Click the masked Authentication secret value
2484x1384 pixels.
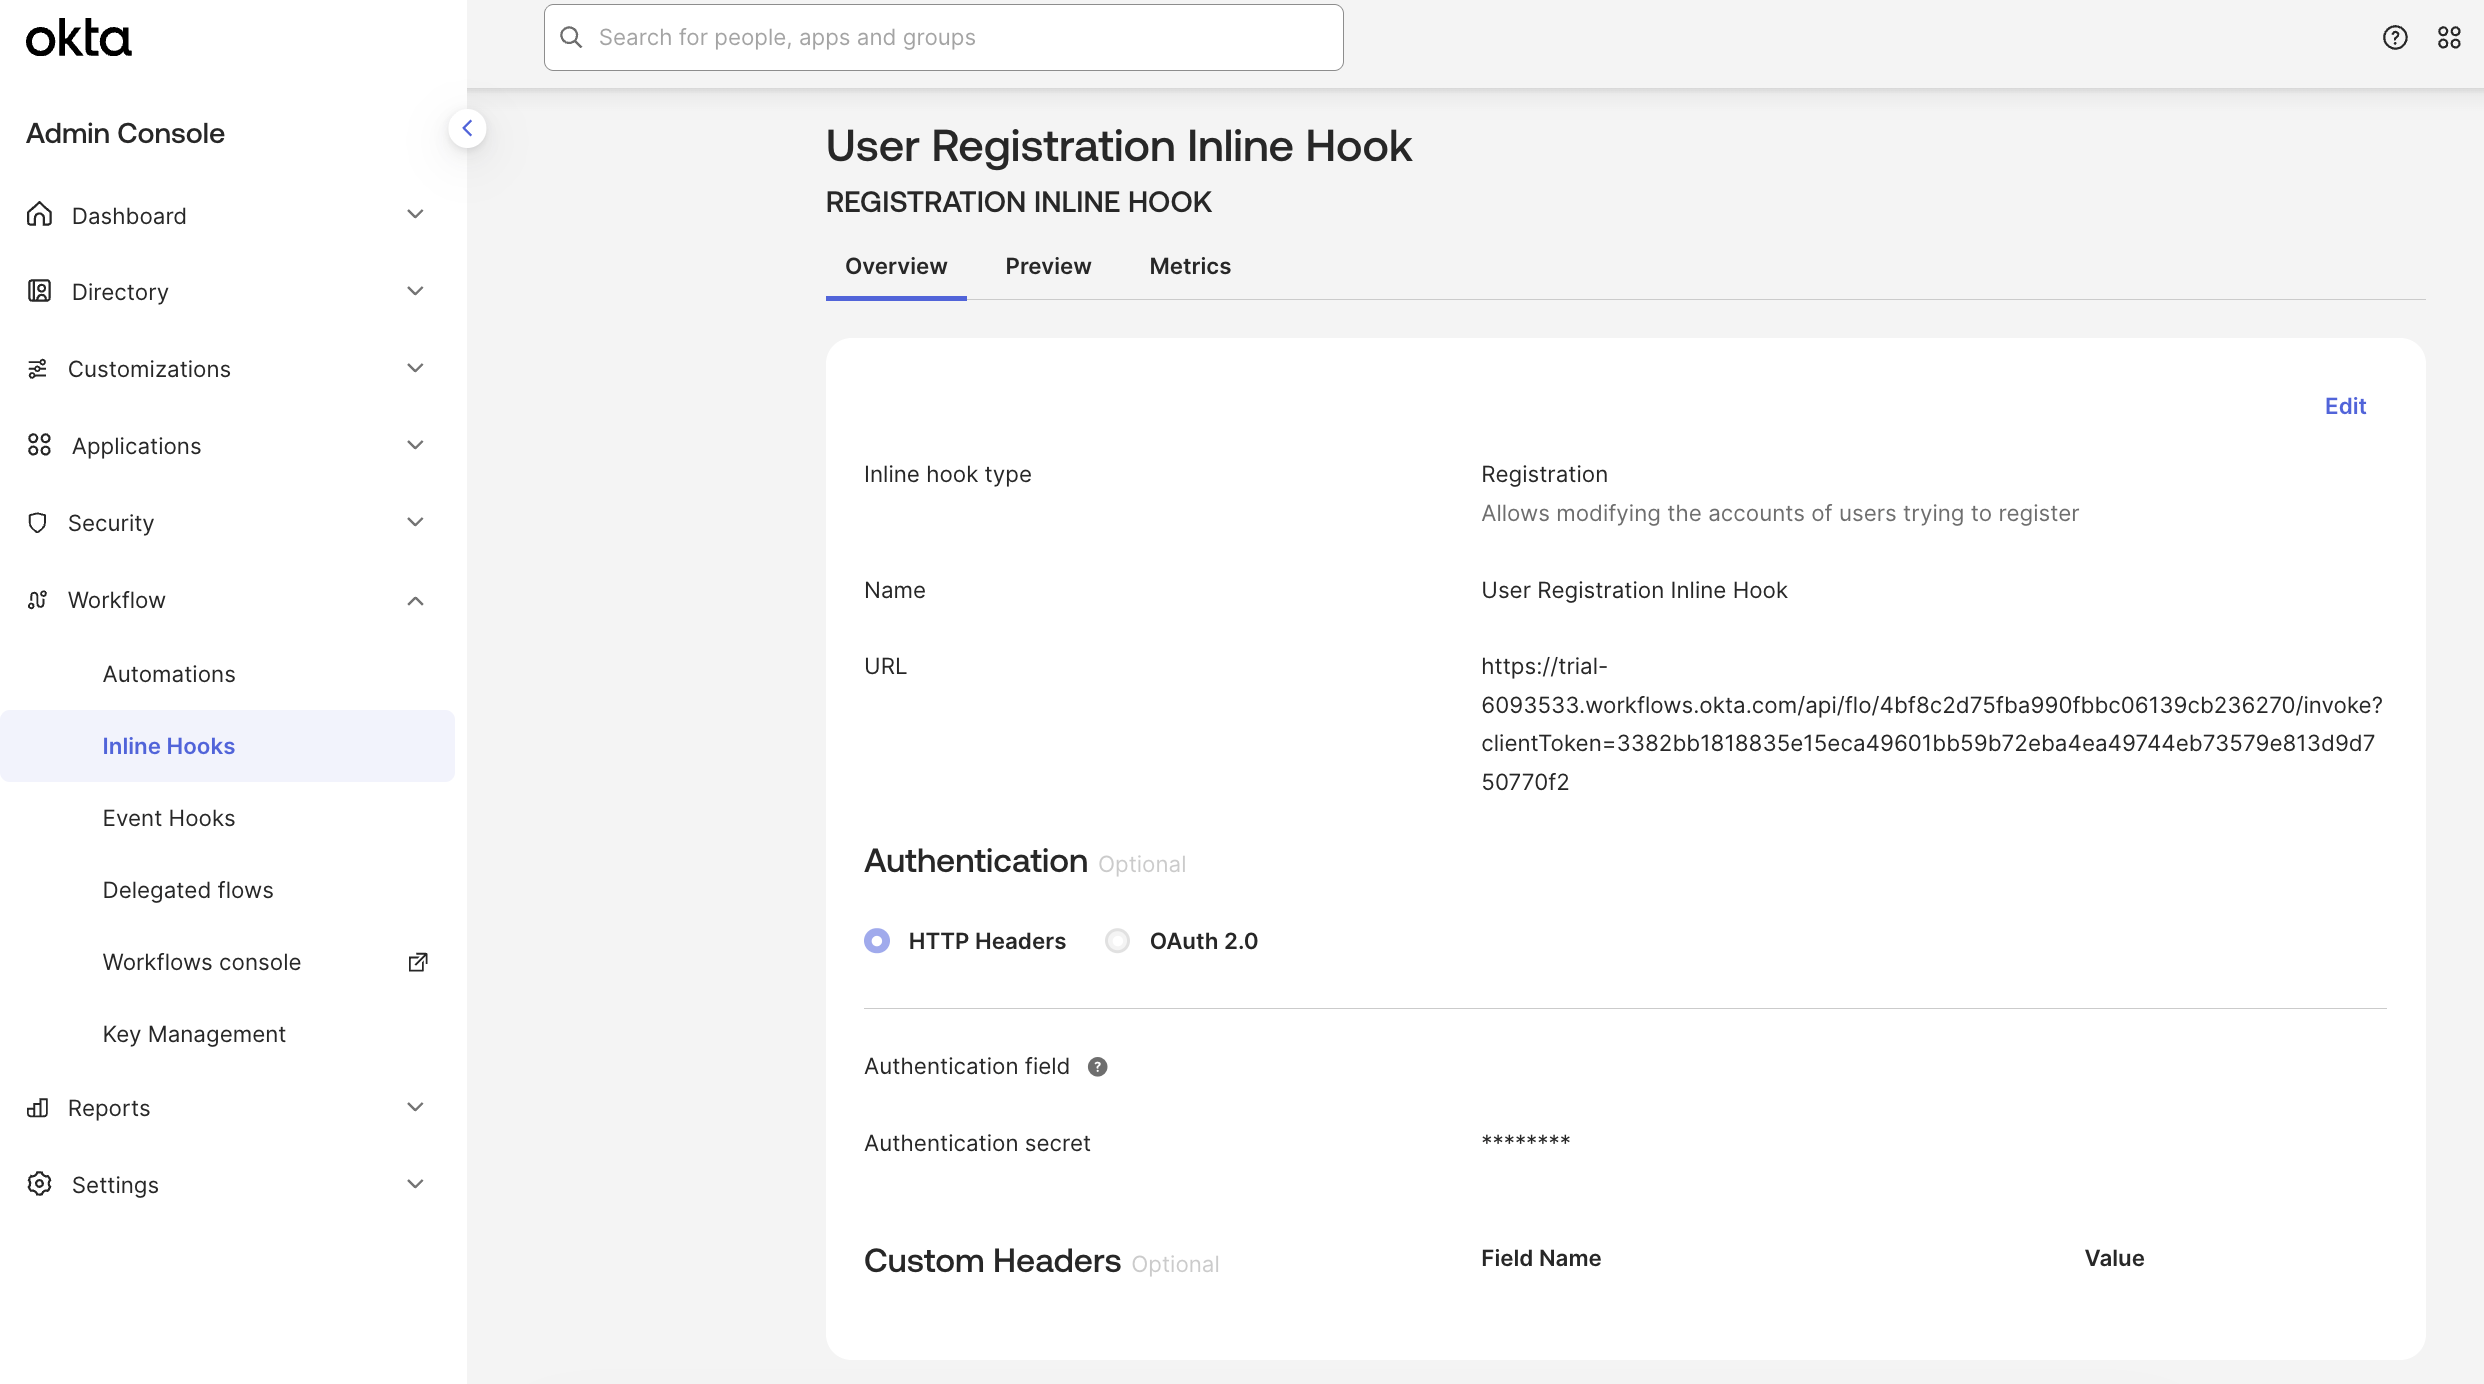click(1526, 1142)
